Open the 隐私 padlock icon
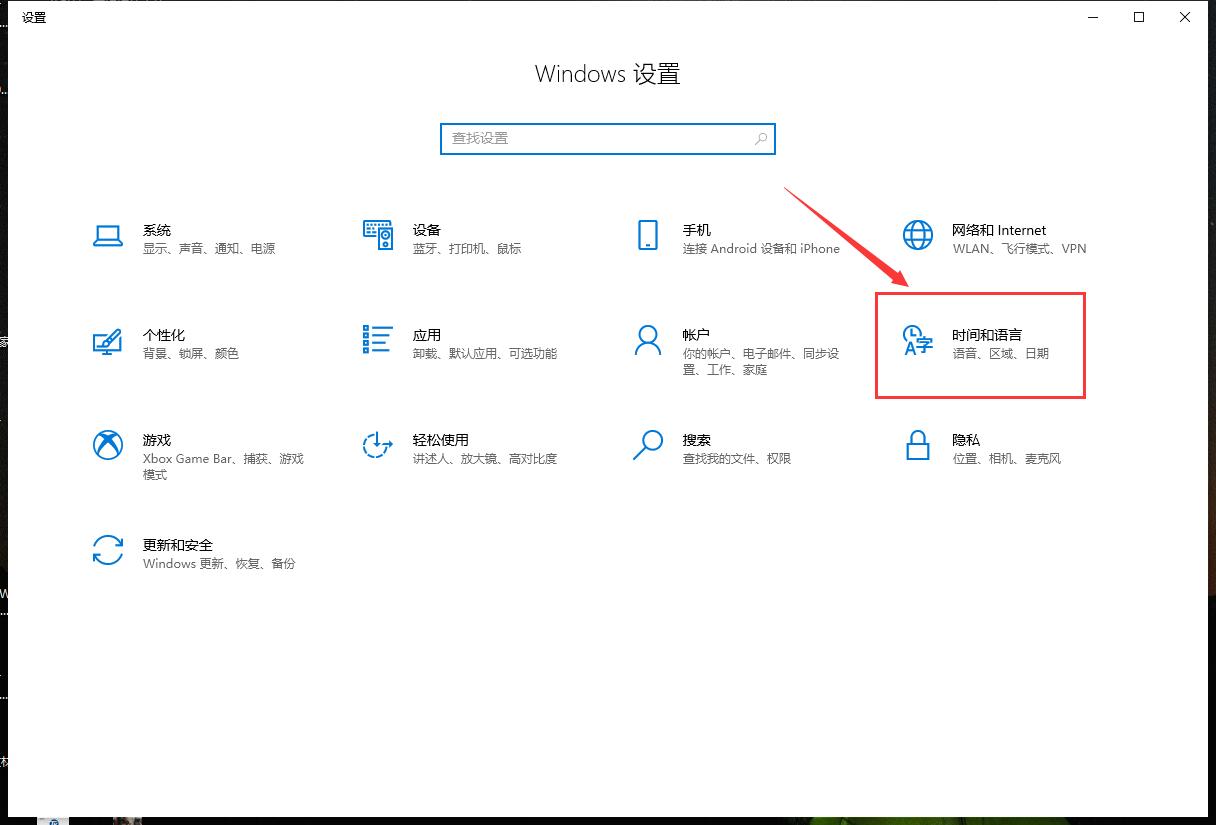 click(x=918, y=445)
